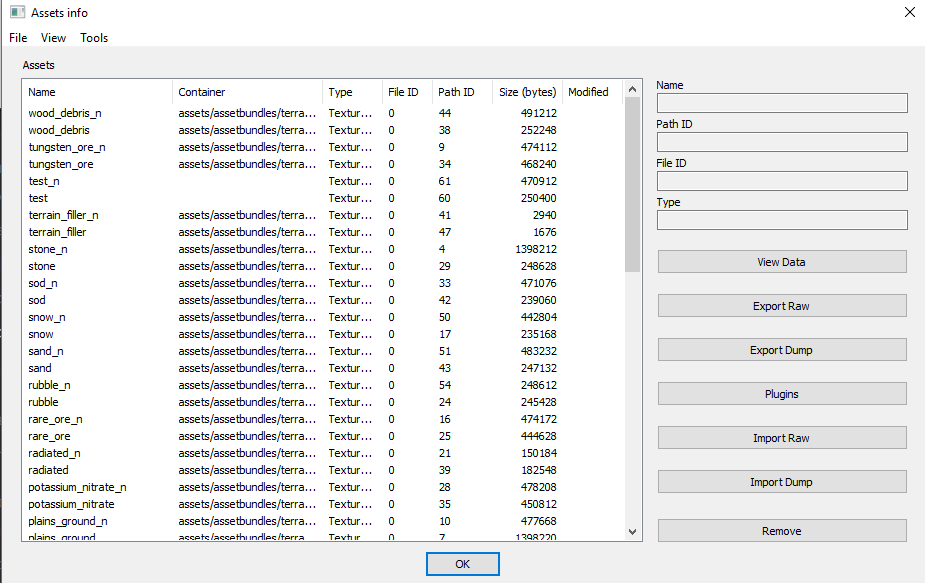Open the File menu
This screenshot has width=925, height=583.
[x=18, y=38]
